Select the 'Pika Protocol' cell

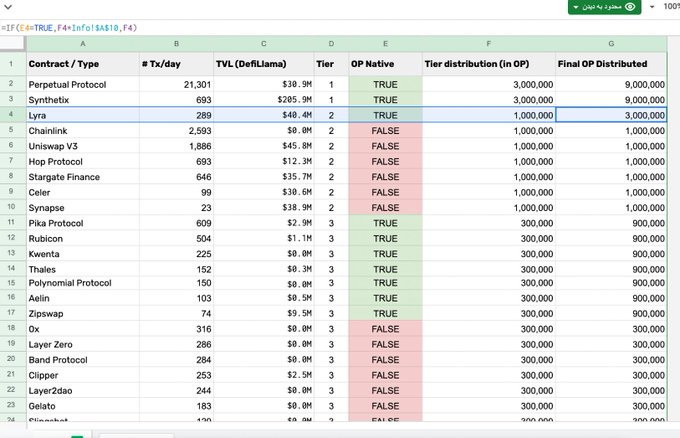click(x=83, y=223)
